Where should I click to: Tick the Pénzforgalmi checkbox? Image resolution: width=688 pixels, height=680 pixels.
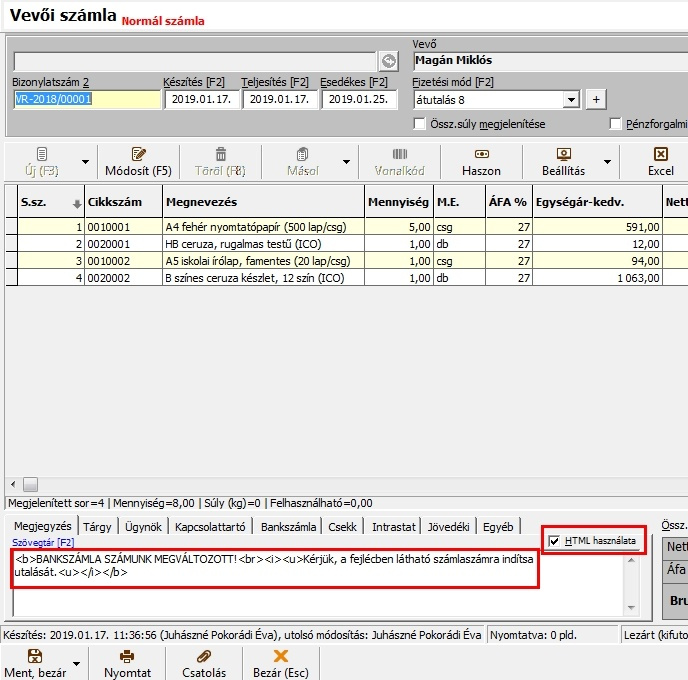click(616, 124)
